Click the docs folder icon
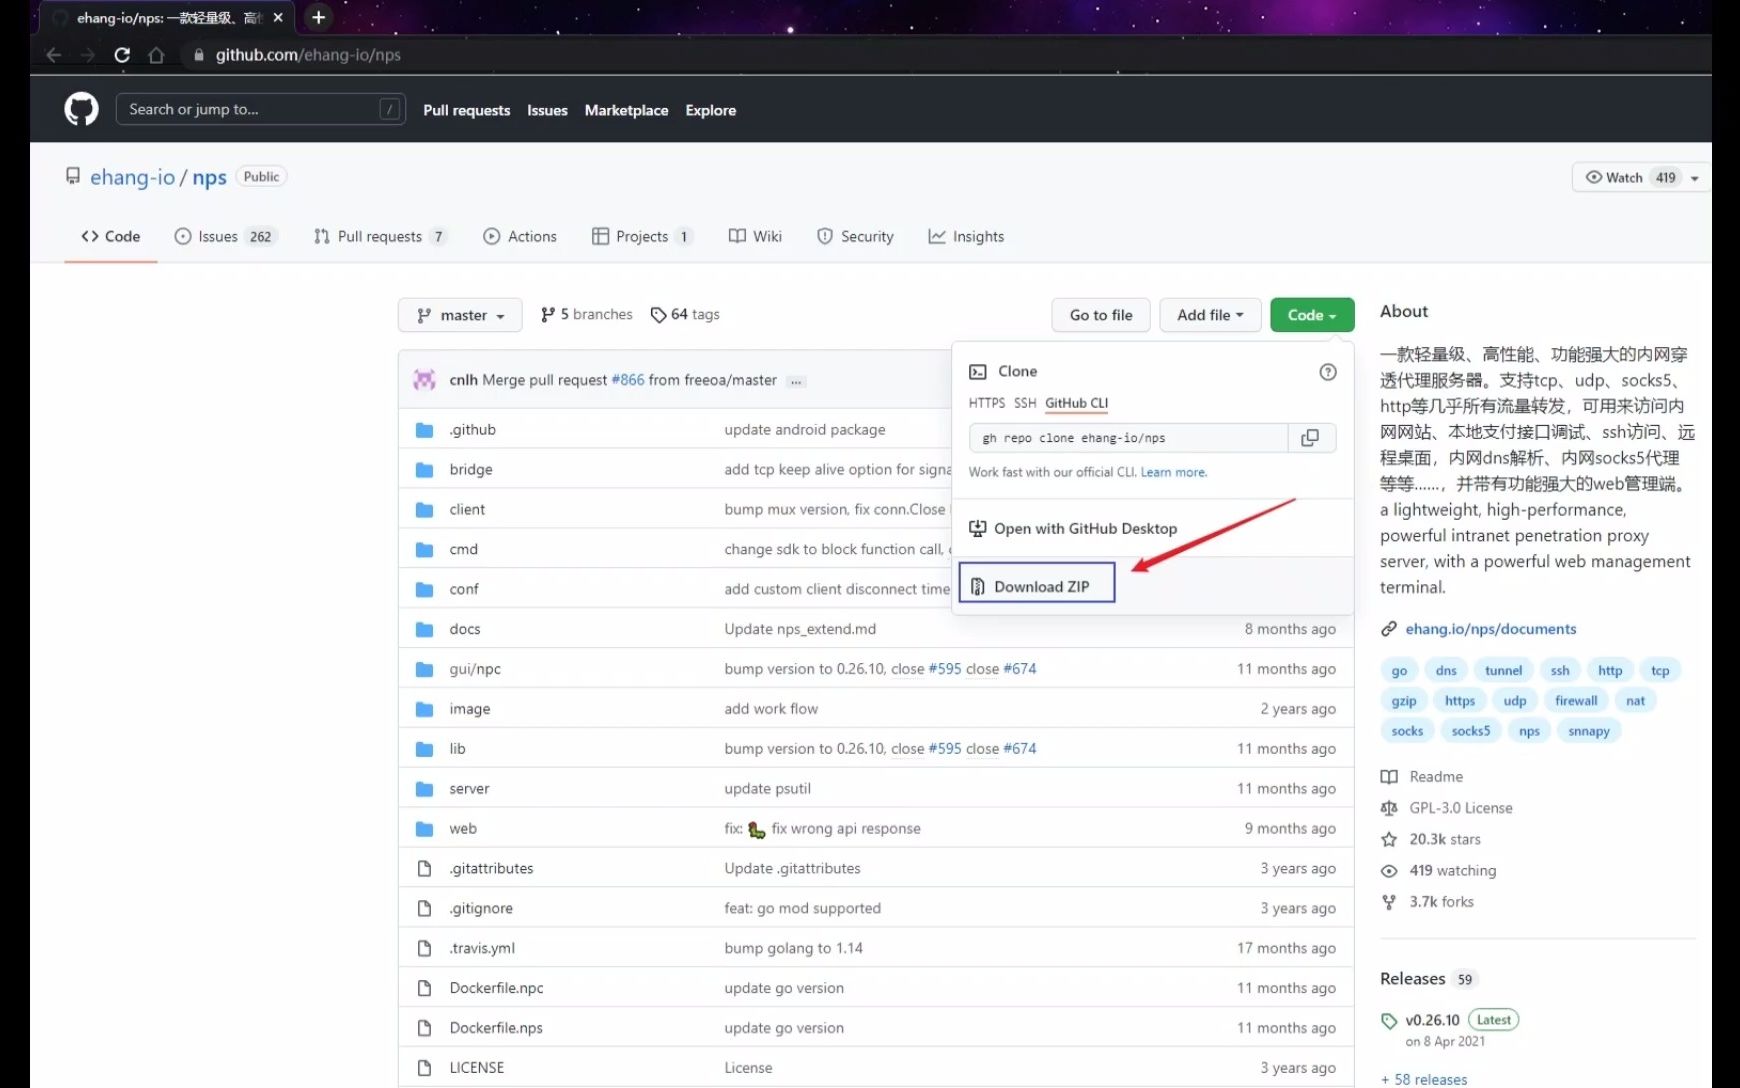 pos(424,628)
